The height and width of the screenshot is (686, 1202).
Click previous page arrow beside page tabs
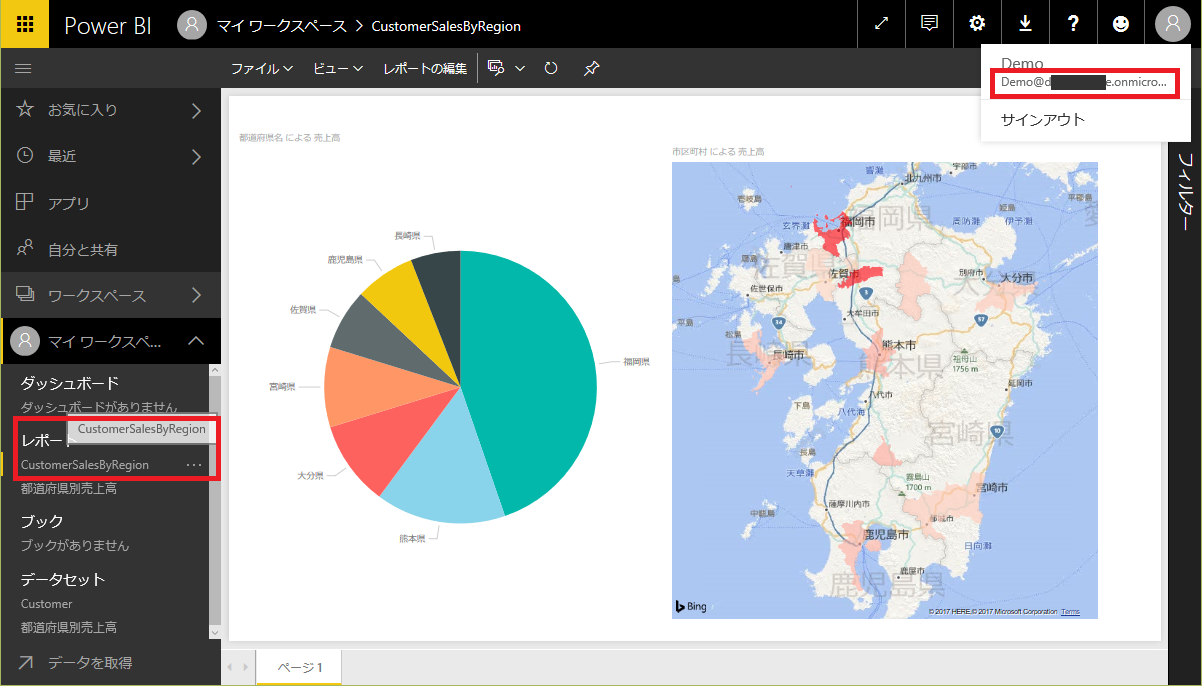(229, 667)
